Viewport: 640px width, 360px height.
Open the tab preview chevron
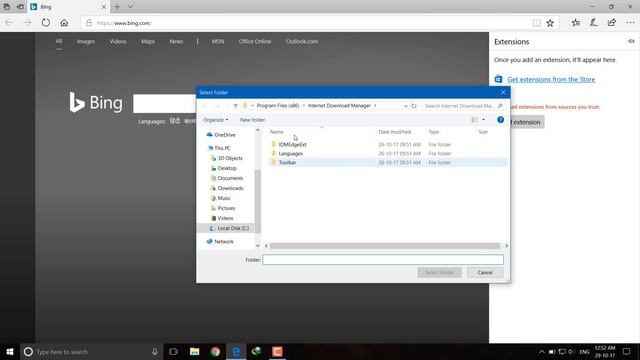(x=130, y=7)
